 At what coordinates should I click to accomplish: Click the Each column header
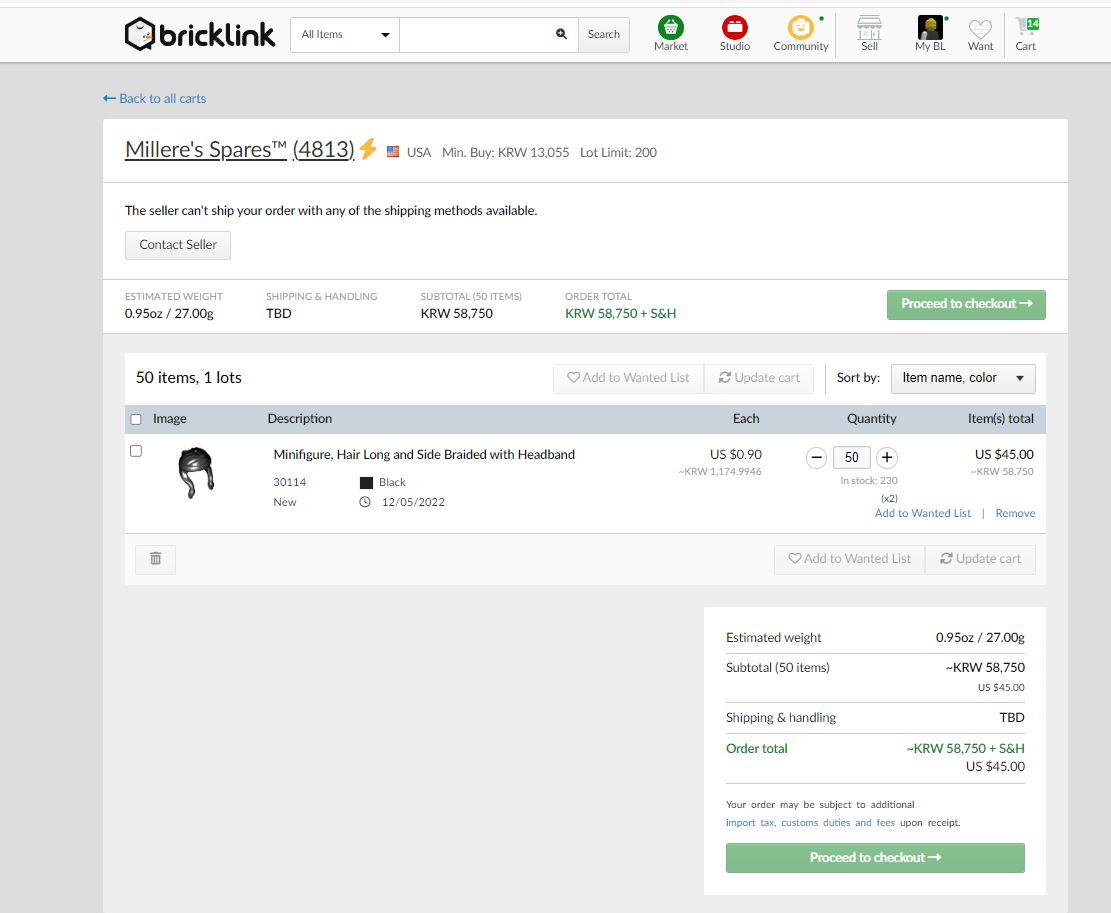coord(746,419)
